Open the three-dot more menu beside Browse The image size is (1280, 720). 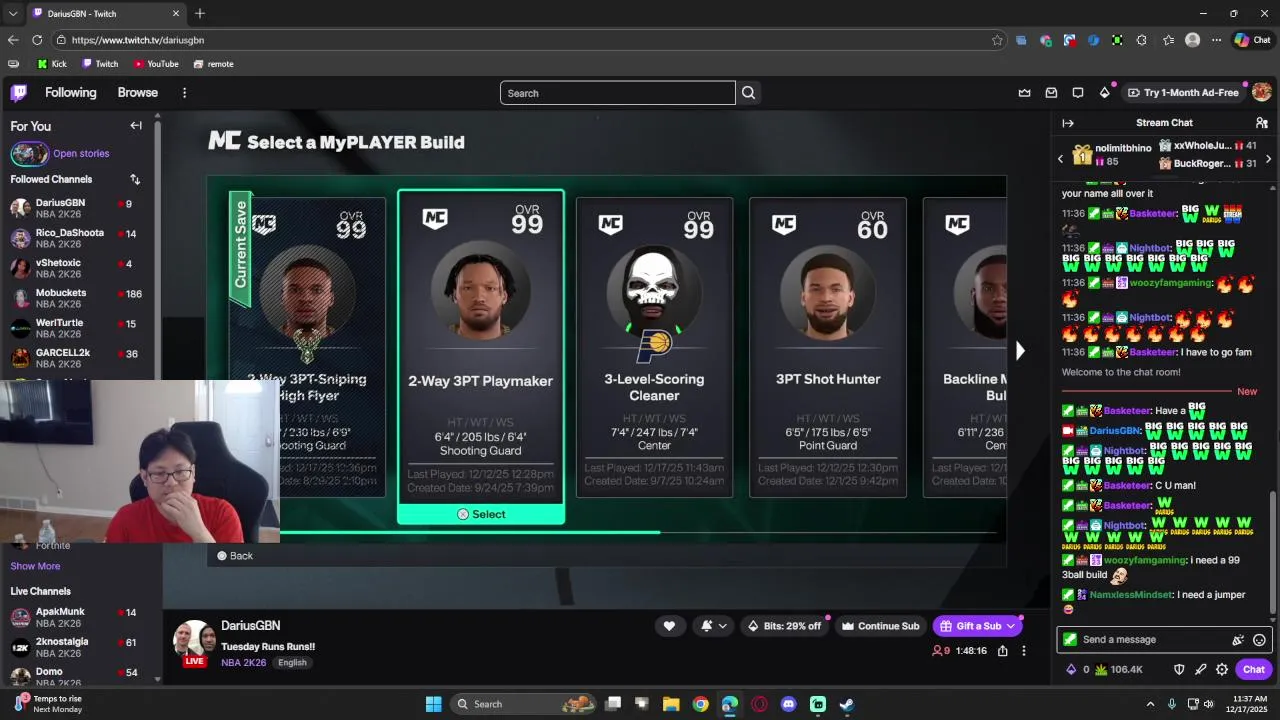(184, 93)
